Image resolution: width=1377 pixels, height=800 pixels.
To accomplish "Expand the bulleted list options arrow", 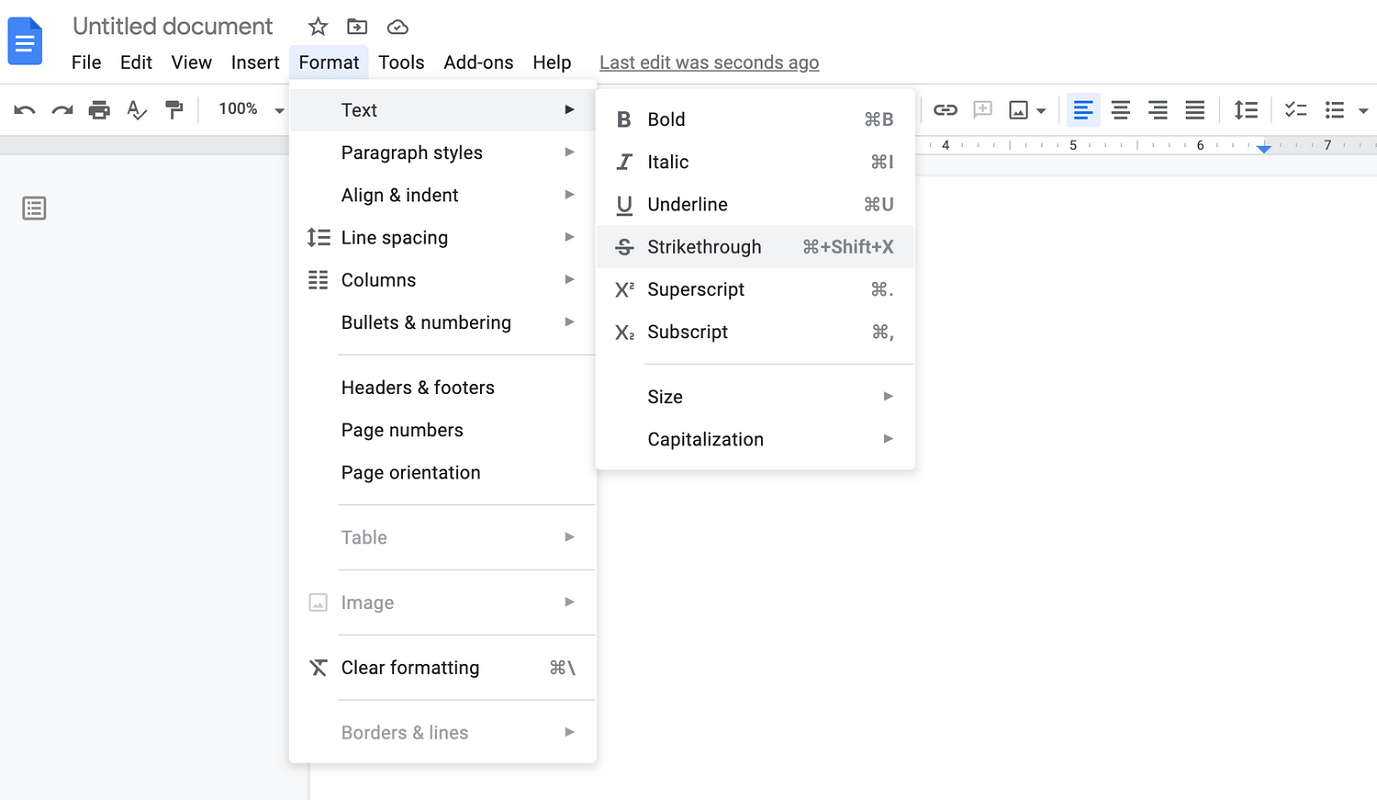I will pos(1360,110).
